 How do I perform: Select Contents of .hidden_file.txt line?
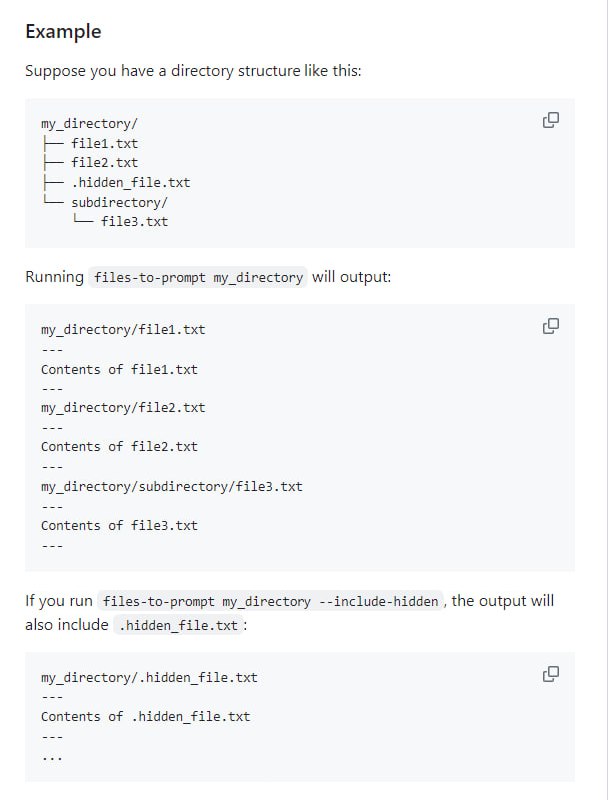(x=145, y=716)
